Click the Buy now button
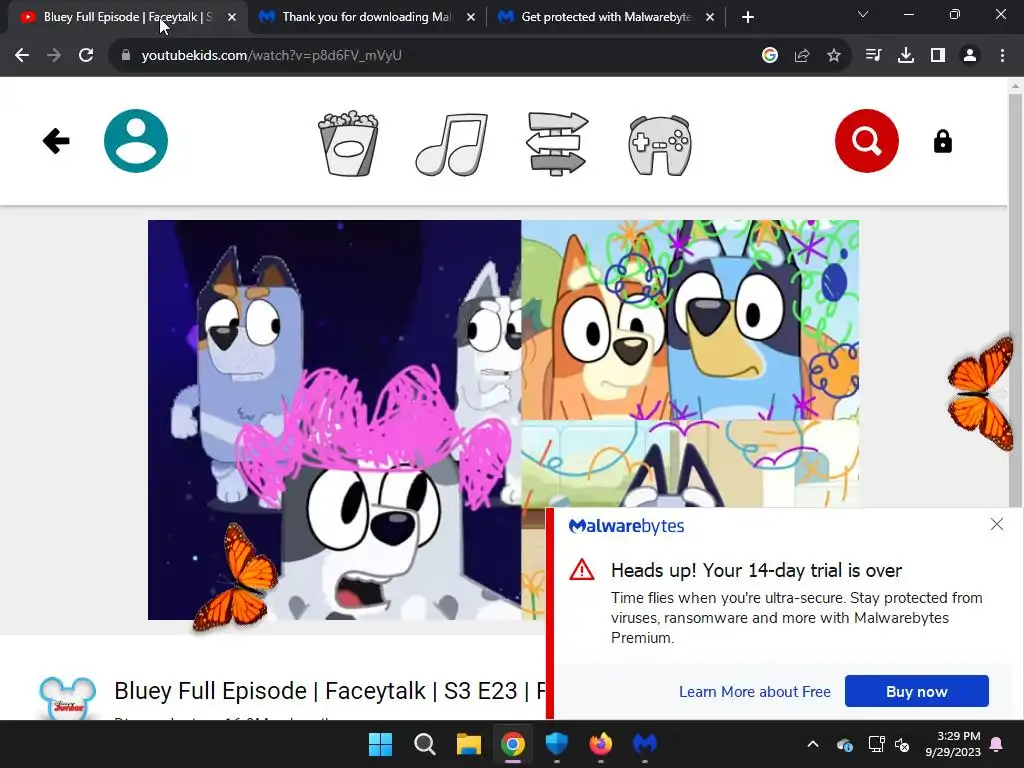This screenshot has width=1024, height=768. point(916,691)
